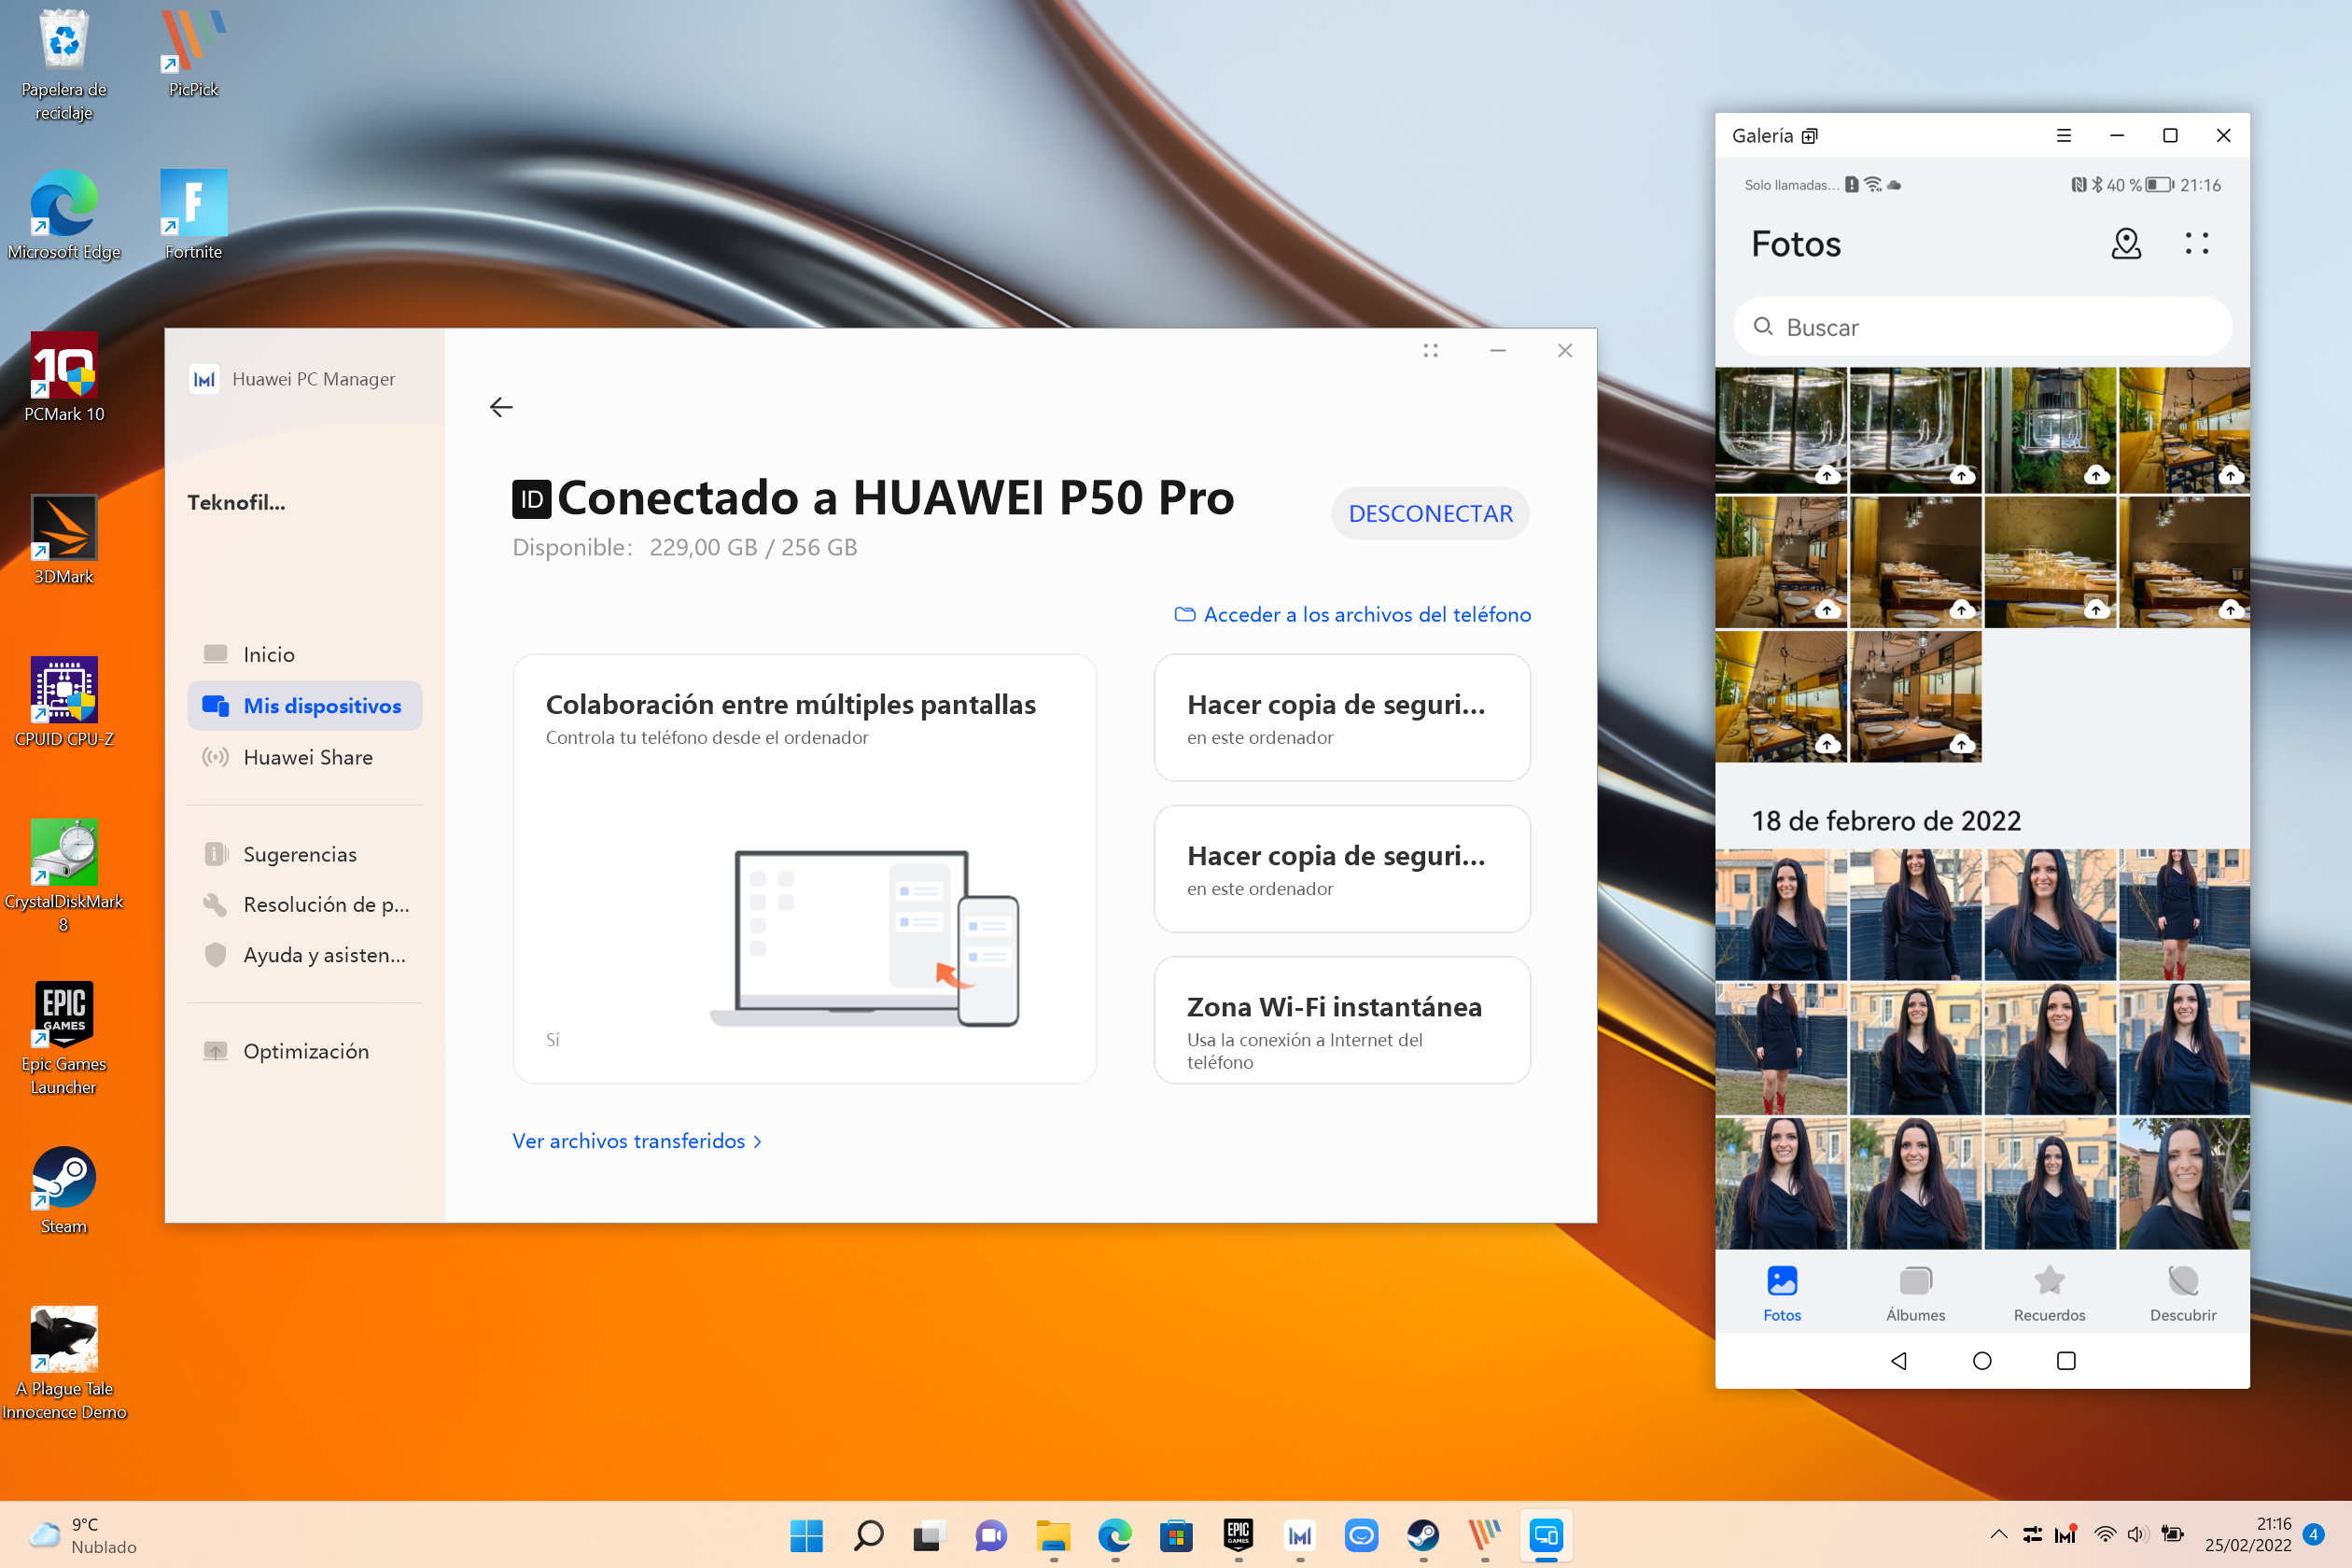The width and height of the screenshot is (2352, 1568).
Task: Click the PicPick taskbar icon
Action: pyautogui.click(x=1484, y=1535)
